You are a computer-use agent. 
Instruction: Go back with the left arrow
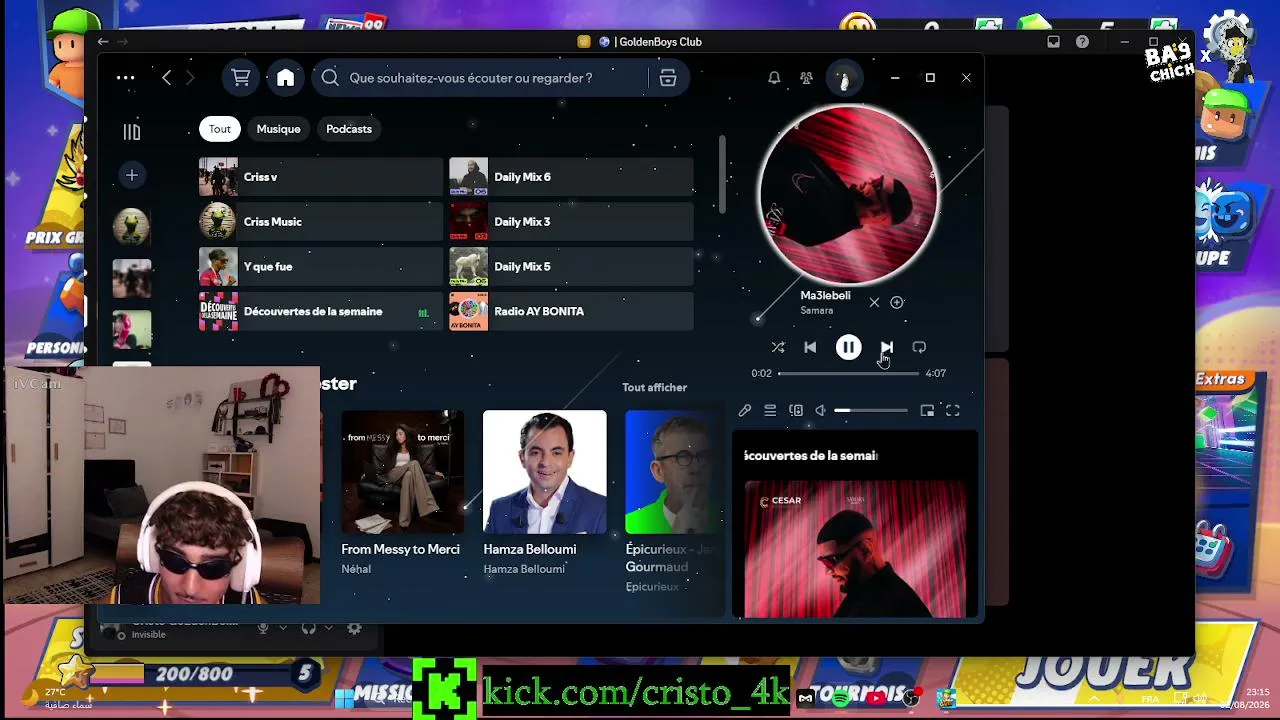166,78
